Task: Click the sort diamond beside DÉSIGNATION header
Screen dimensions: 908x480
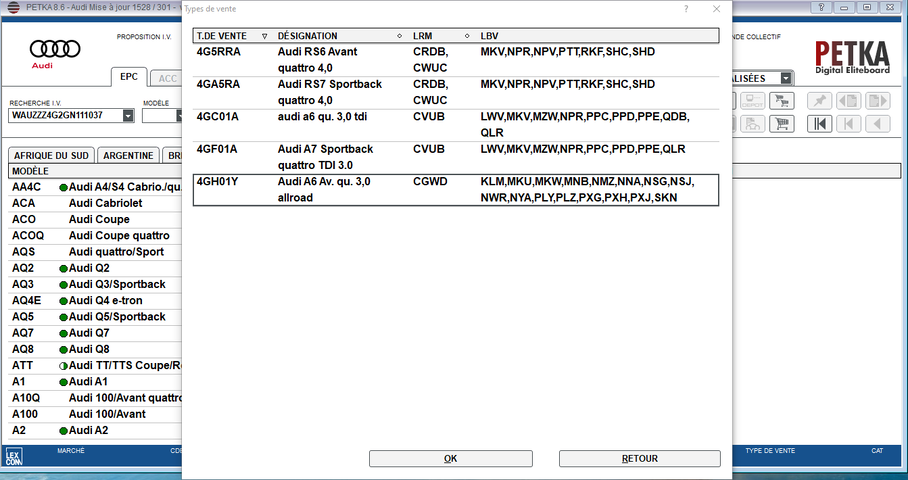Action: point(400,36)
